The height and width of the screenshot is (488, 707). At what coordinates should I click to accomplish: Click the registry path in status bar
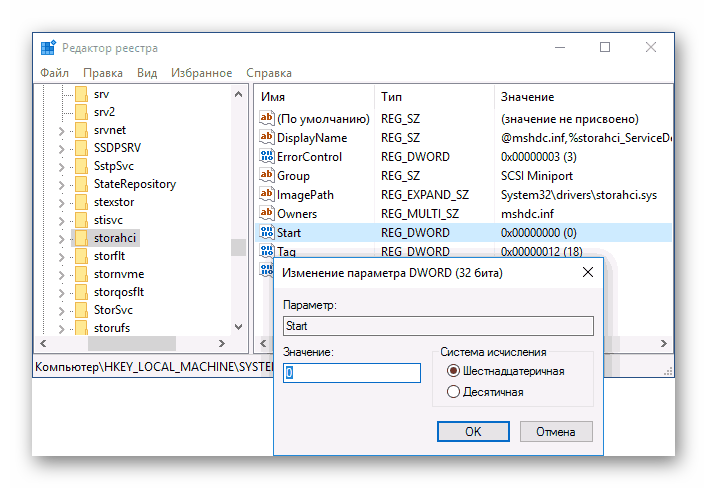coord(154,367)
